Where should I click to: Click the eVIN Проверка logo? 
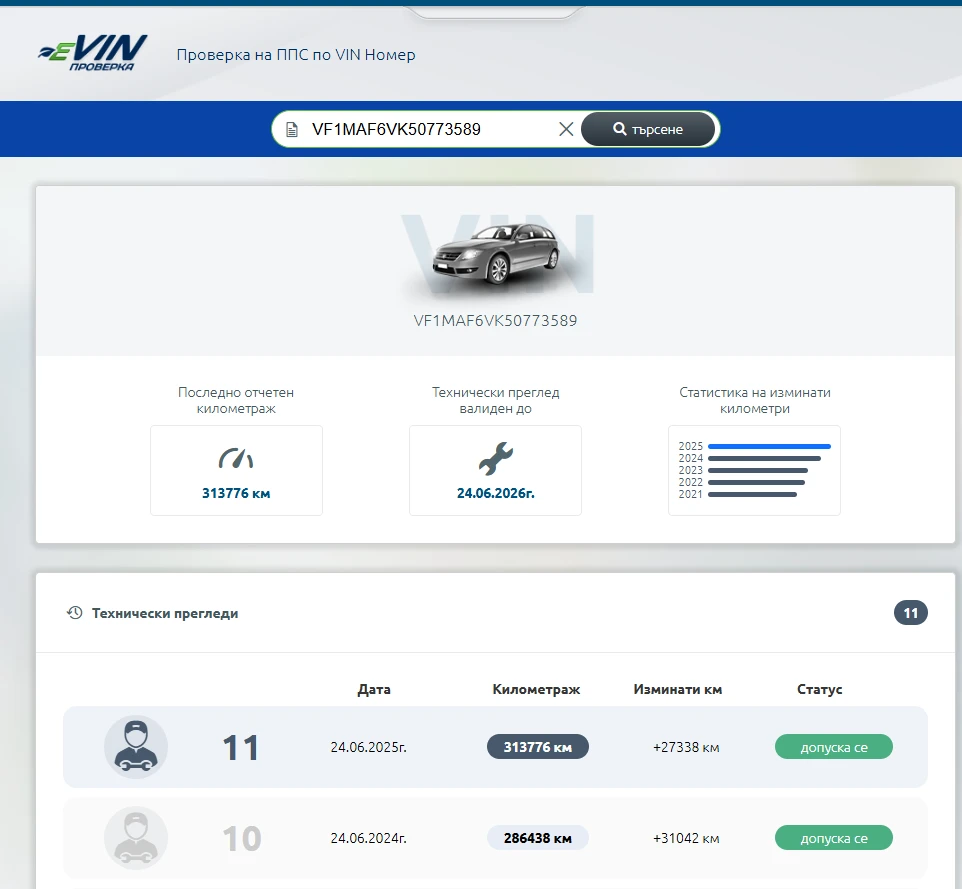point(92,53)
